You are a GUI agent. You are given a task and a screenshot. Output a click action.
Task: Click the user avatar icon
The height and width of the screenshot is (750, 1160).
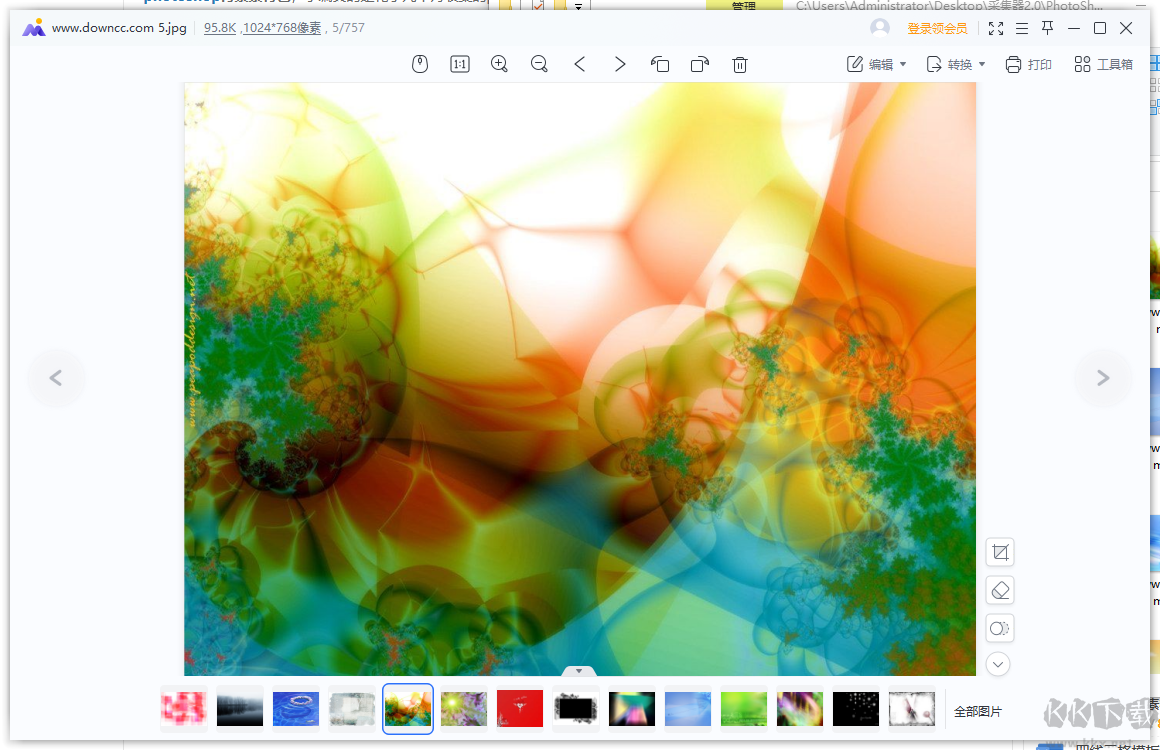[880, 28]
